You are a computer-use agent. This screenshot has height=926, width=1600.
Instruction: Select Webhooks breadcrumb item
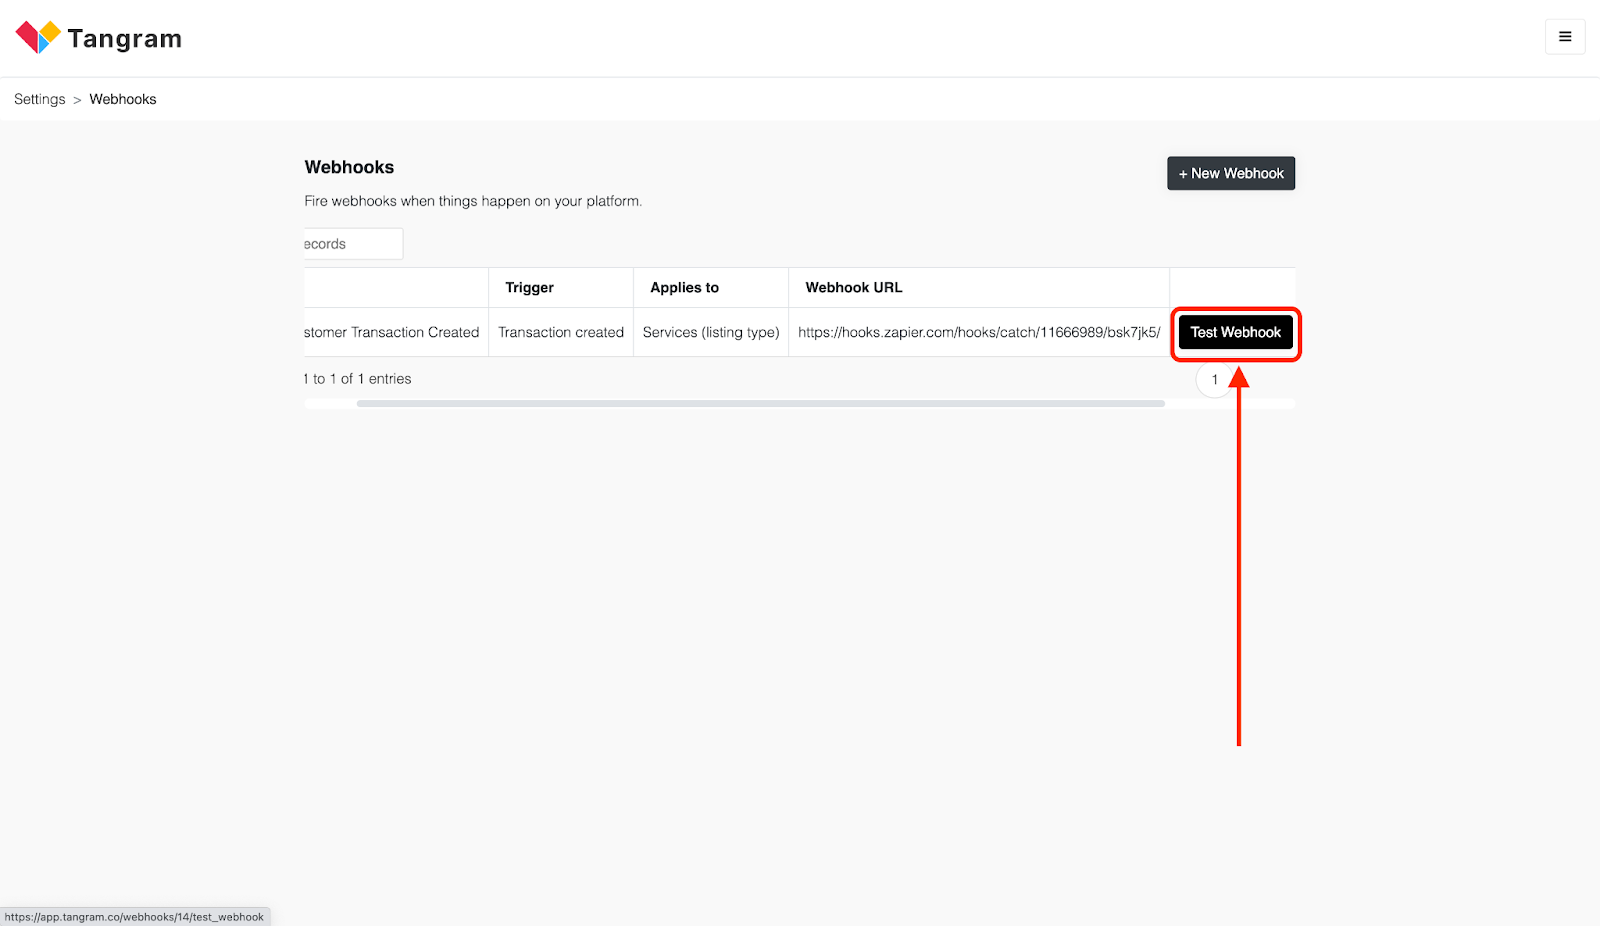coord(123,99)
